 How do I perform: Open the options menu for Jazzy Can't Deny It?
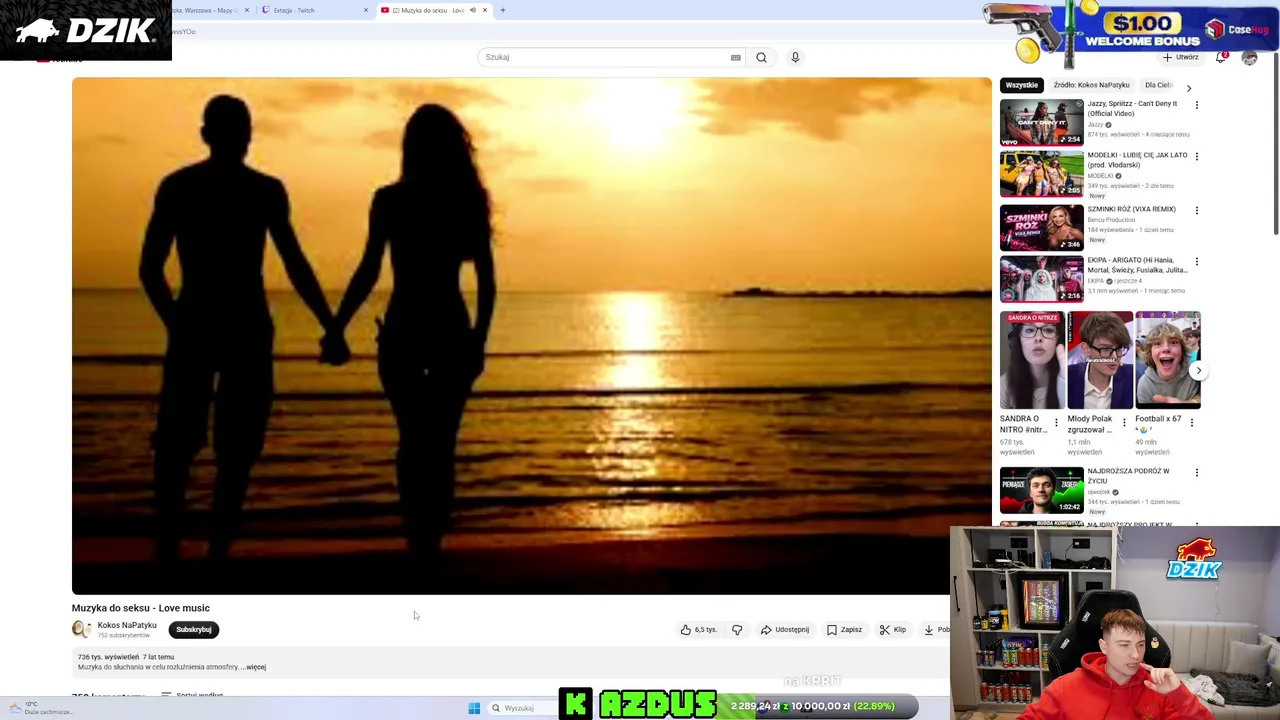click(x=1196, y=104)
